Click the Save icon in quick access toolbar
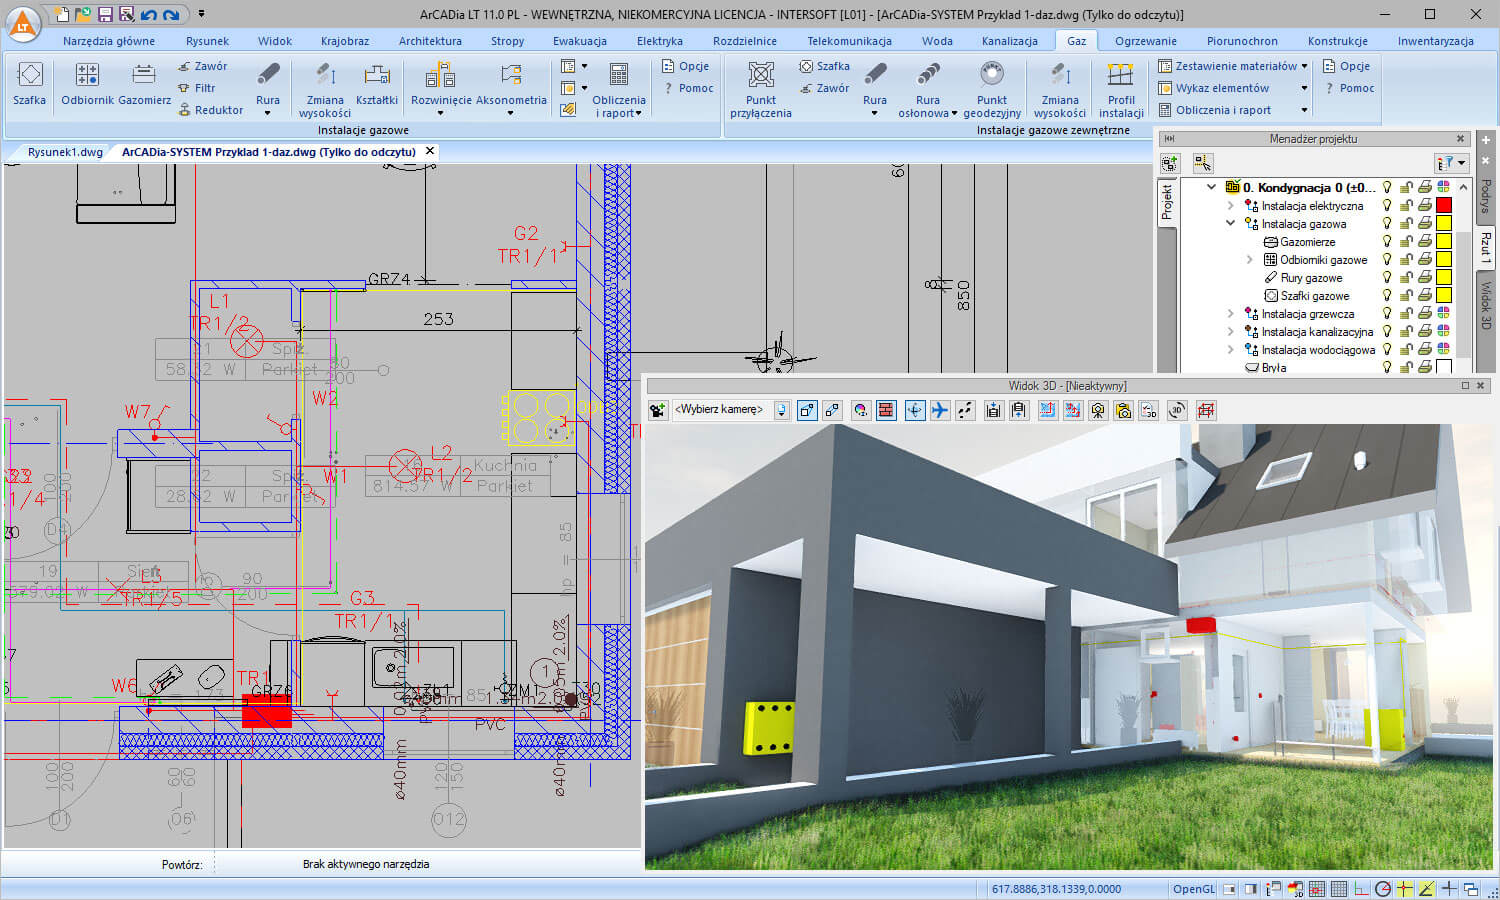The width and height of the screenshot is (1500, 900). 105,14
